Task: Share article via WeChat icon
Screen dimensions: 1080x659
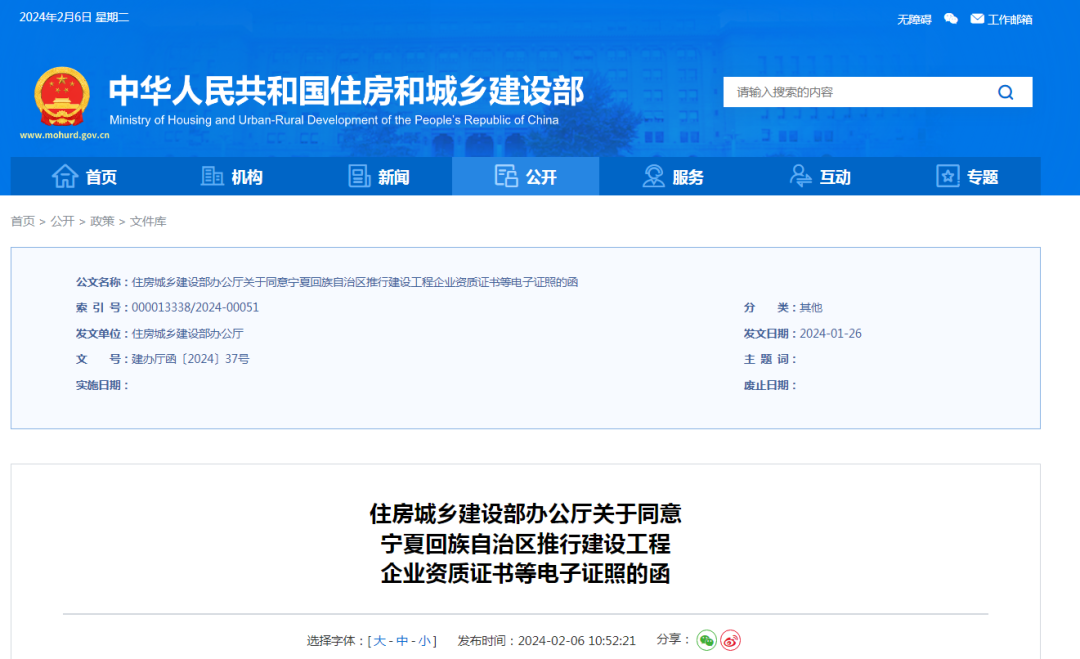Action: click(707, 640)
